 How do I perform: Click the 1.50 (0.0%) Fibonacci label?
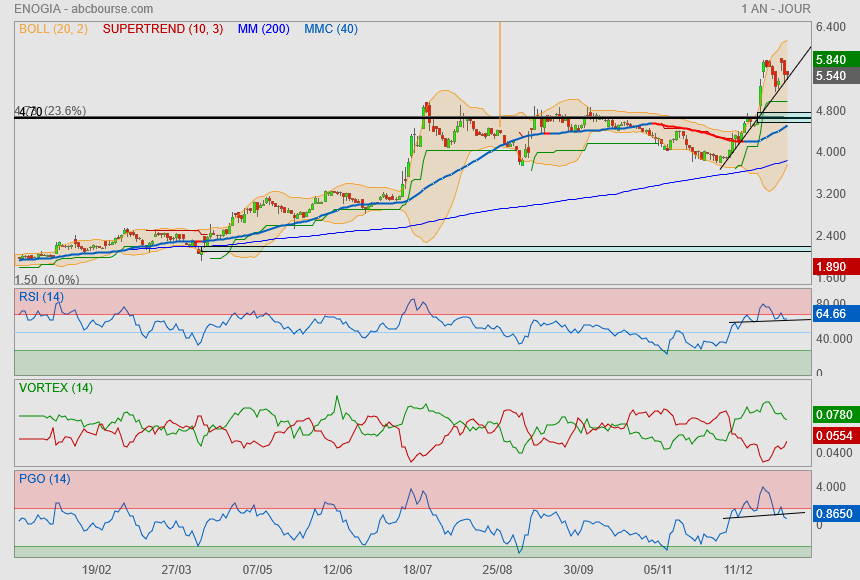(48, 280)
